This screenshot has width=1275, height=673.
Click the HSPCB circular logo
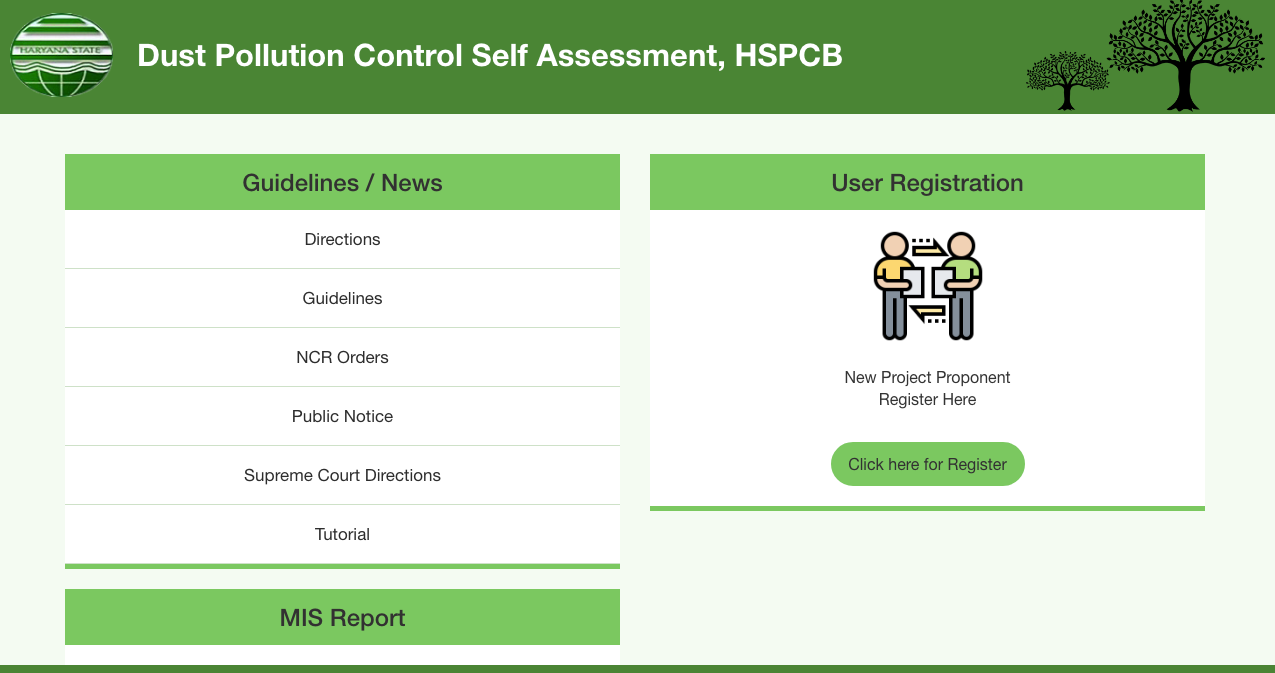[61, 55]
